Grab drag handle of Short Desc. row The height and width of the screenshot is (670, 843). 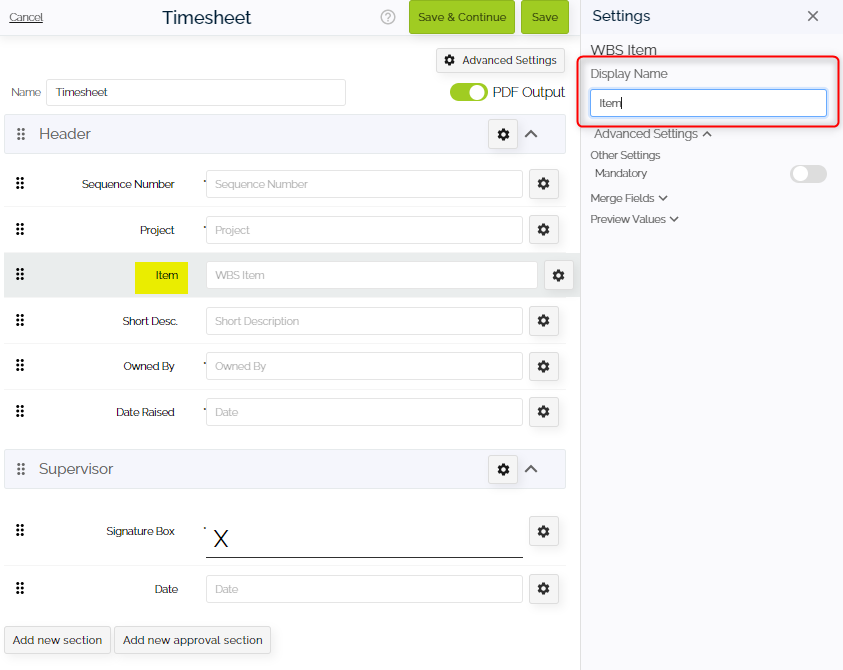[x=20, y=320]
